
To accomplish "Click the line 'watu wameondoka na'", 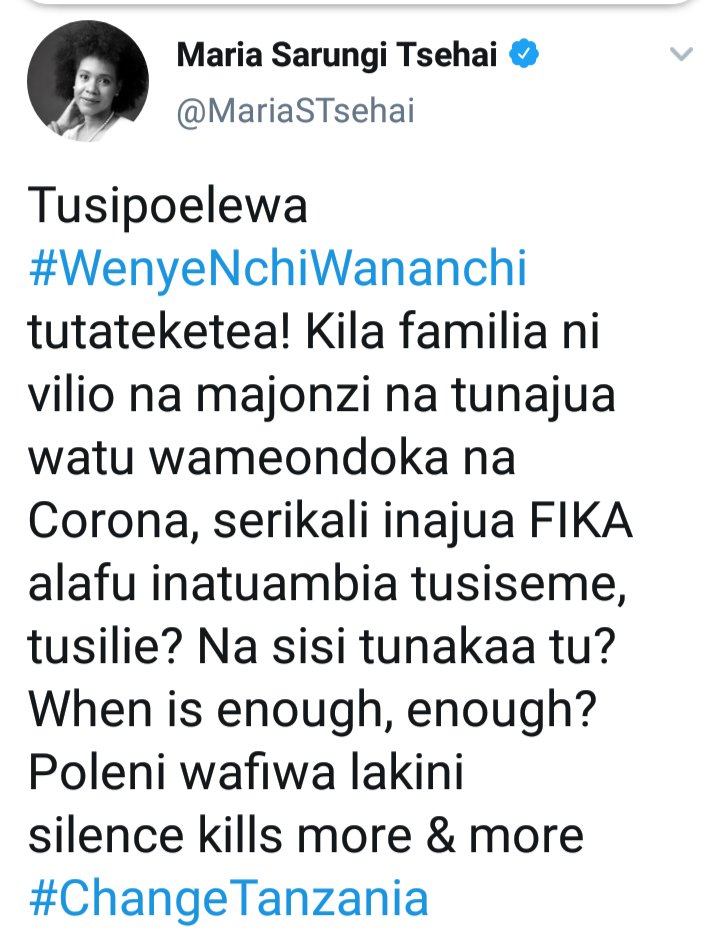I will tap(272, 457).
